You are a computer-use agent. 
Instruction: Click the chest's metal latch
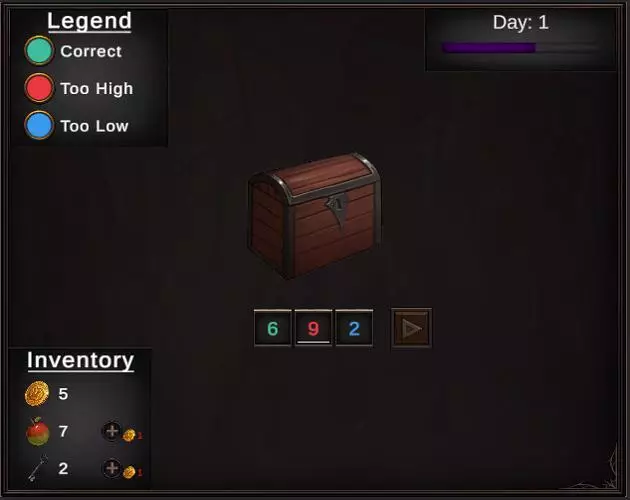[337, 210]
